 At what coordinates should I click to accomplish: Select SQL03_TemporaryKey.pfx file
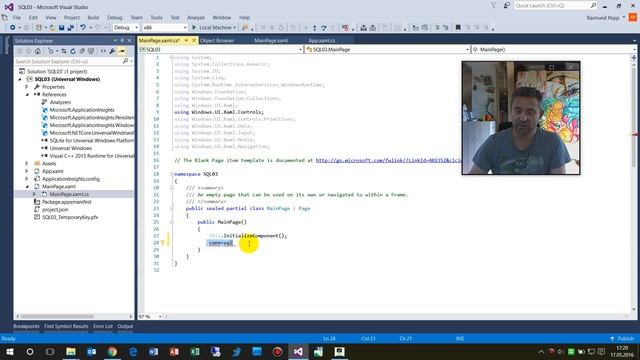tap(70, 217)
